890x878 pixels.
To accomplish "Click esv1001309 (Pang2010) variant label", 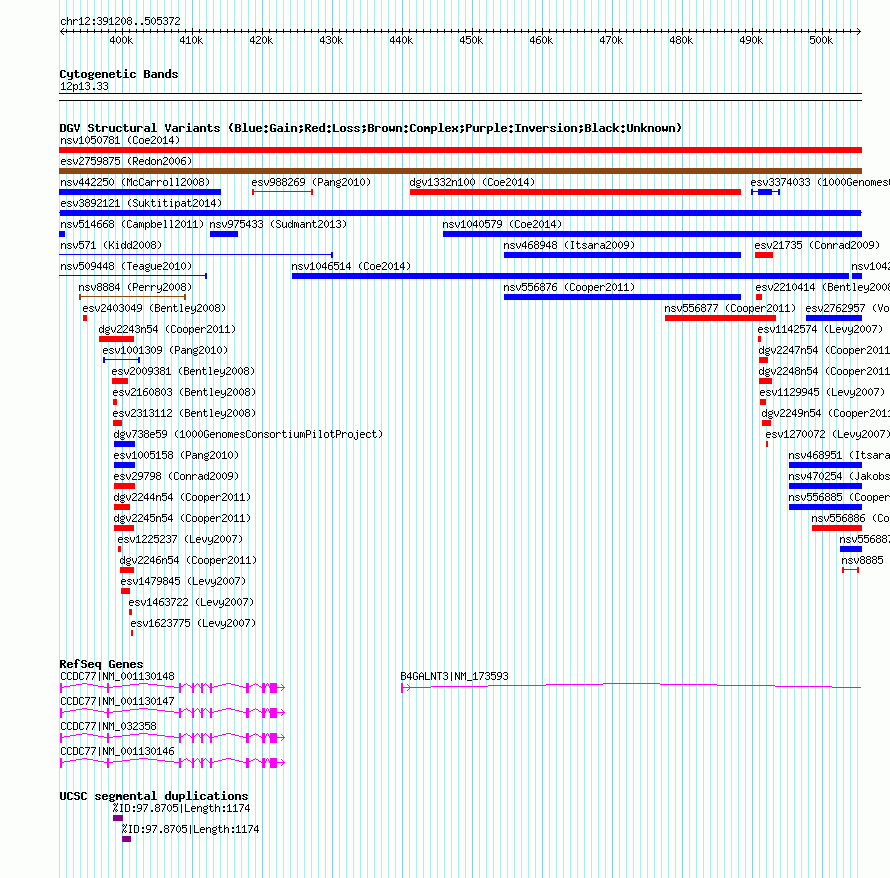I will 165,350.
